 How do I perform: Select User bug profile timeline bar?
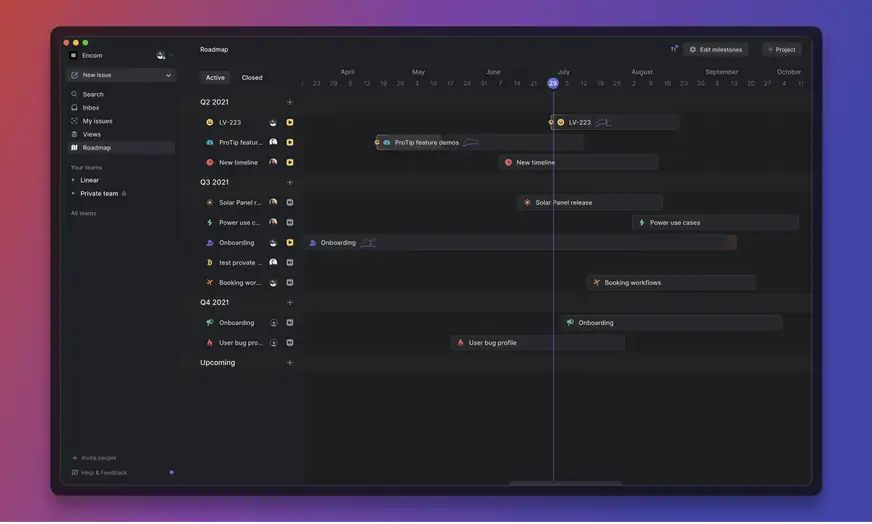coord(537,343)
